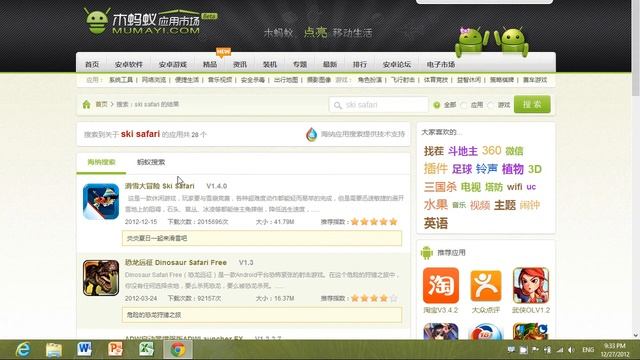The image size is (640, 360).
Task: Select the 应用 radio button
Action: pyautogui.click(x=464, y=105)
